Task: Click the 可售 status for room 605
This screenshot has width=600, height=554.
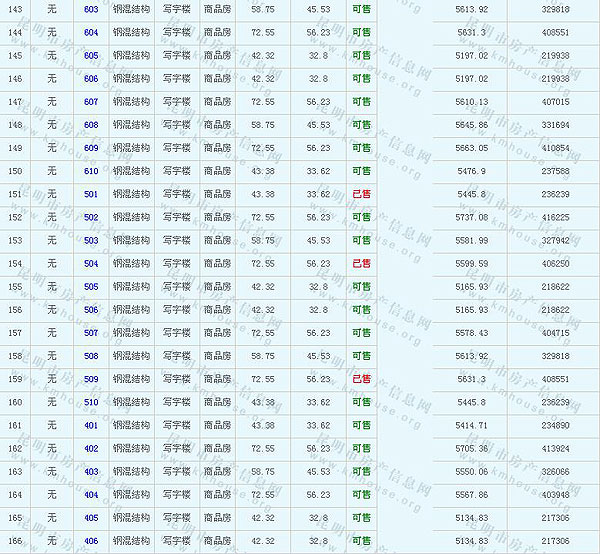Action: [x=361, y=55]
